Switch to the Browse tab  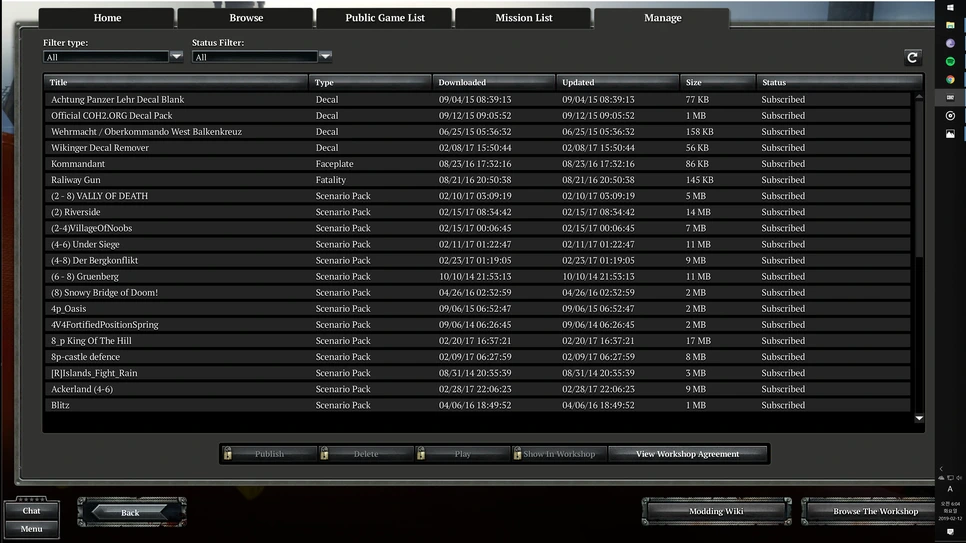[246, 18]
